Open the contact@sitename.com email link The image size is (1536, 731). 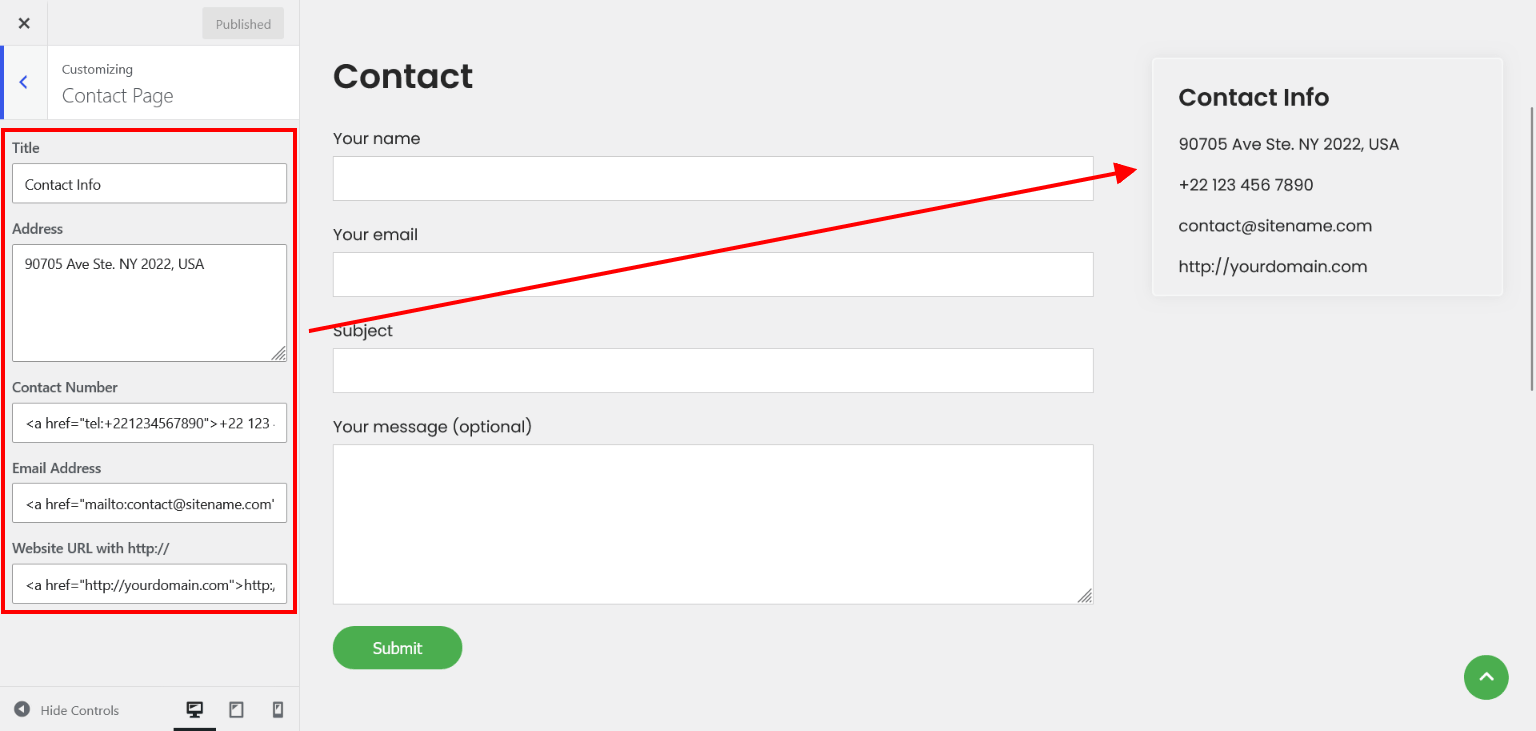[1275, 226]
